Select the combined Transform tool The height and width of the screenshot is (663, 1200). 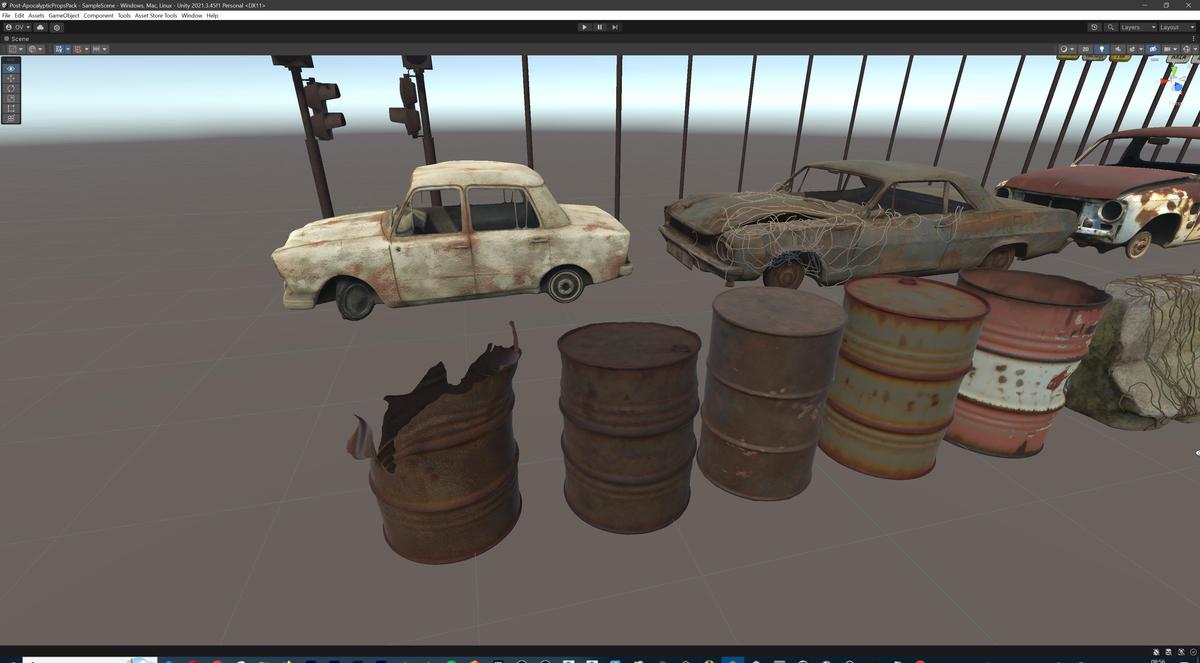coord(10,117)
